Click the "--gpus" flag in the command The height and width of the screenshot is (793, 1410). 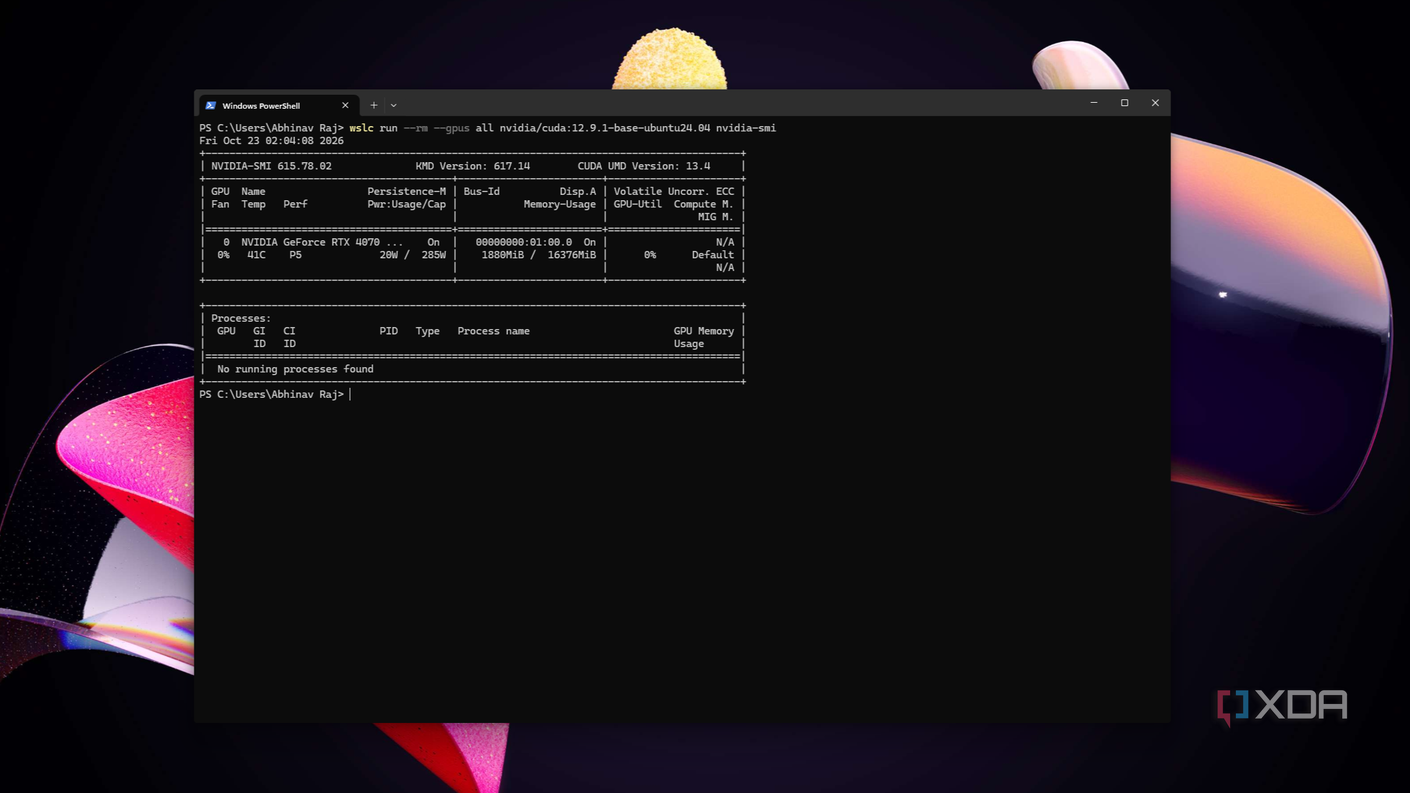click(451, 128)
